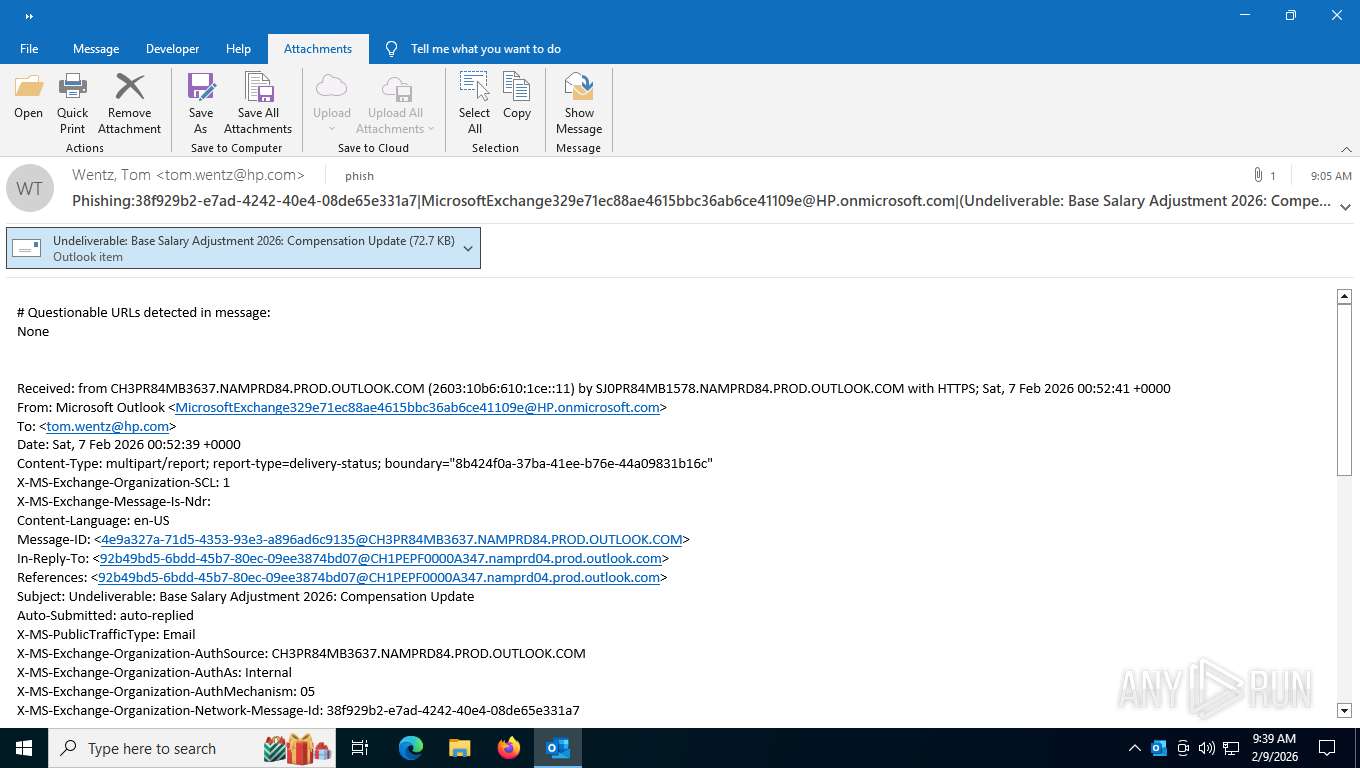Click the Windows taskbar search box
This screenshot has height=768, width=1360.
coord(193,748)
